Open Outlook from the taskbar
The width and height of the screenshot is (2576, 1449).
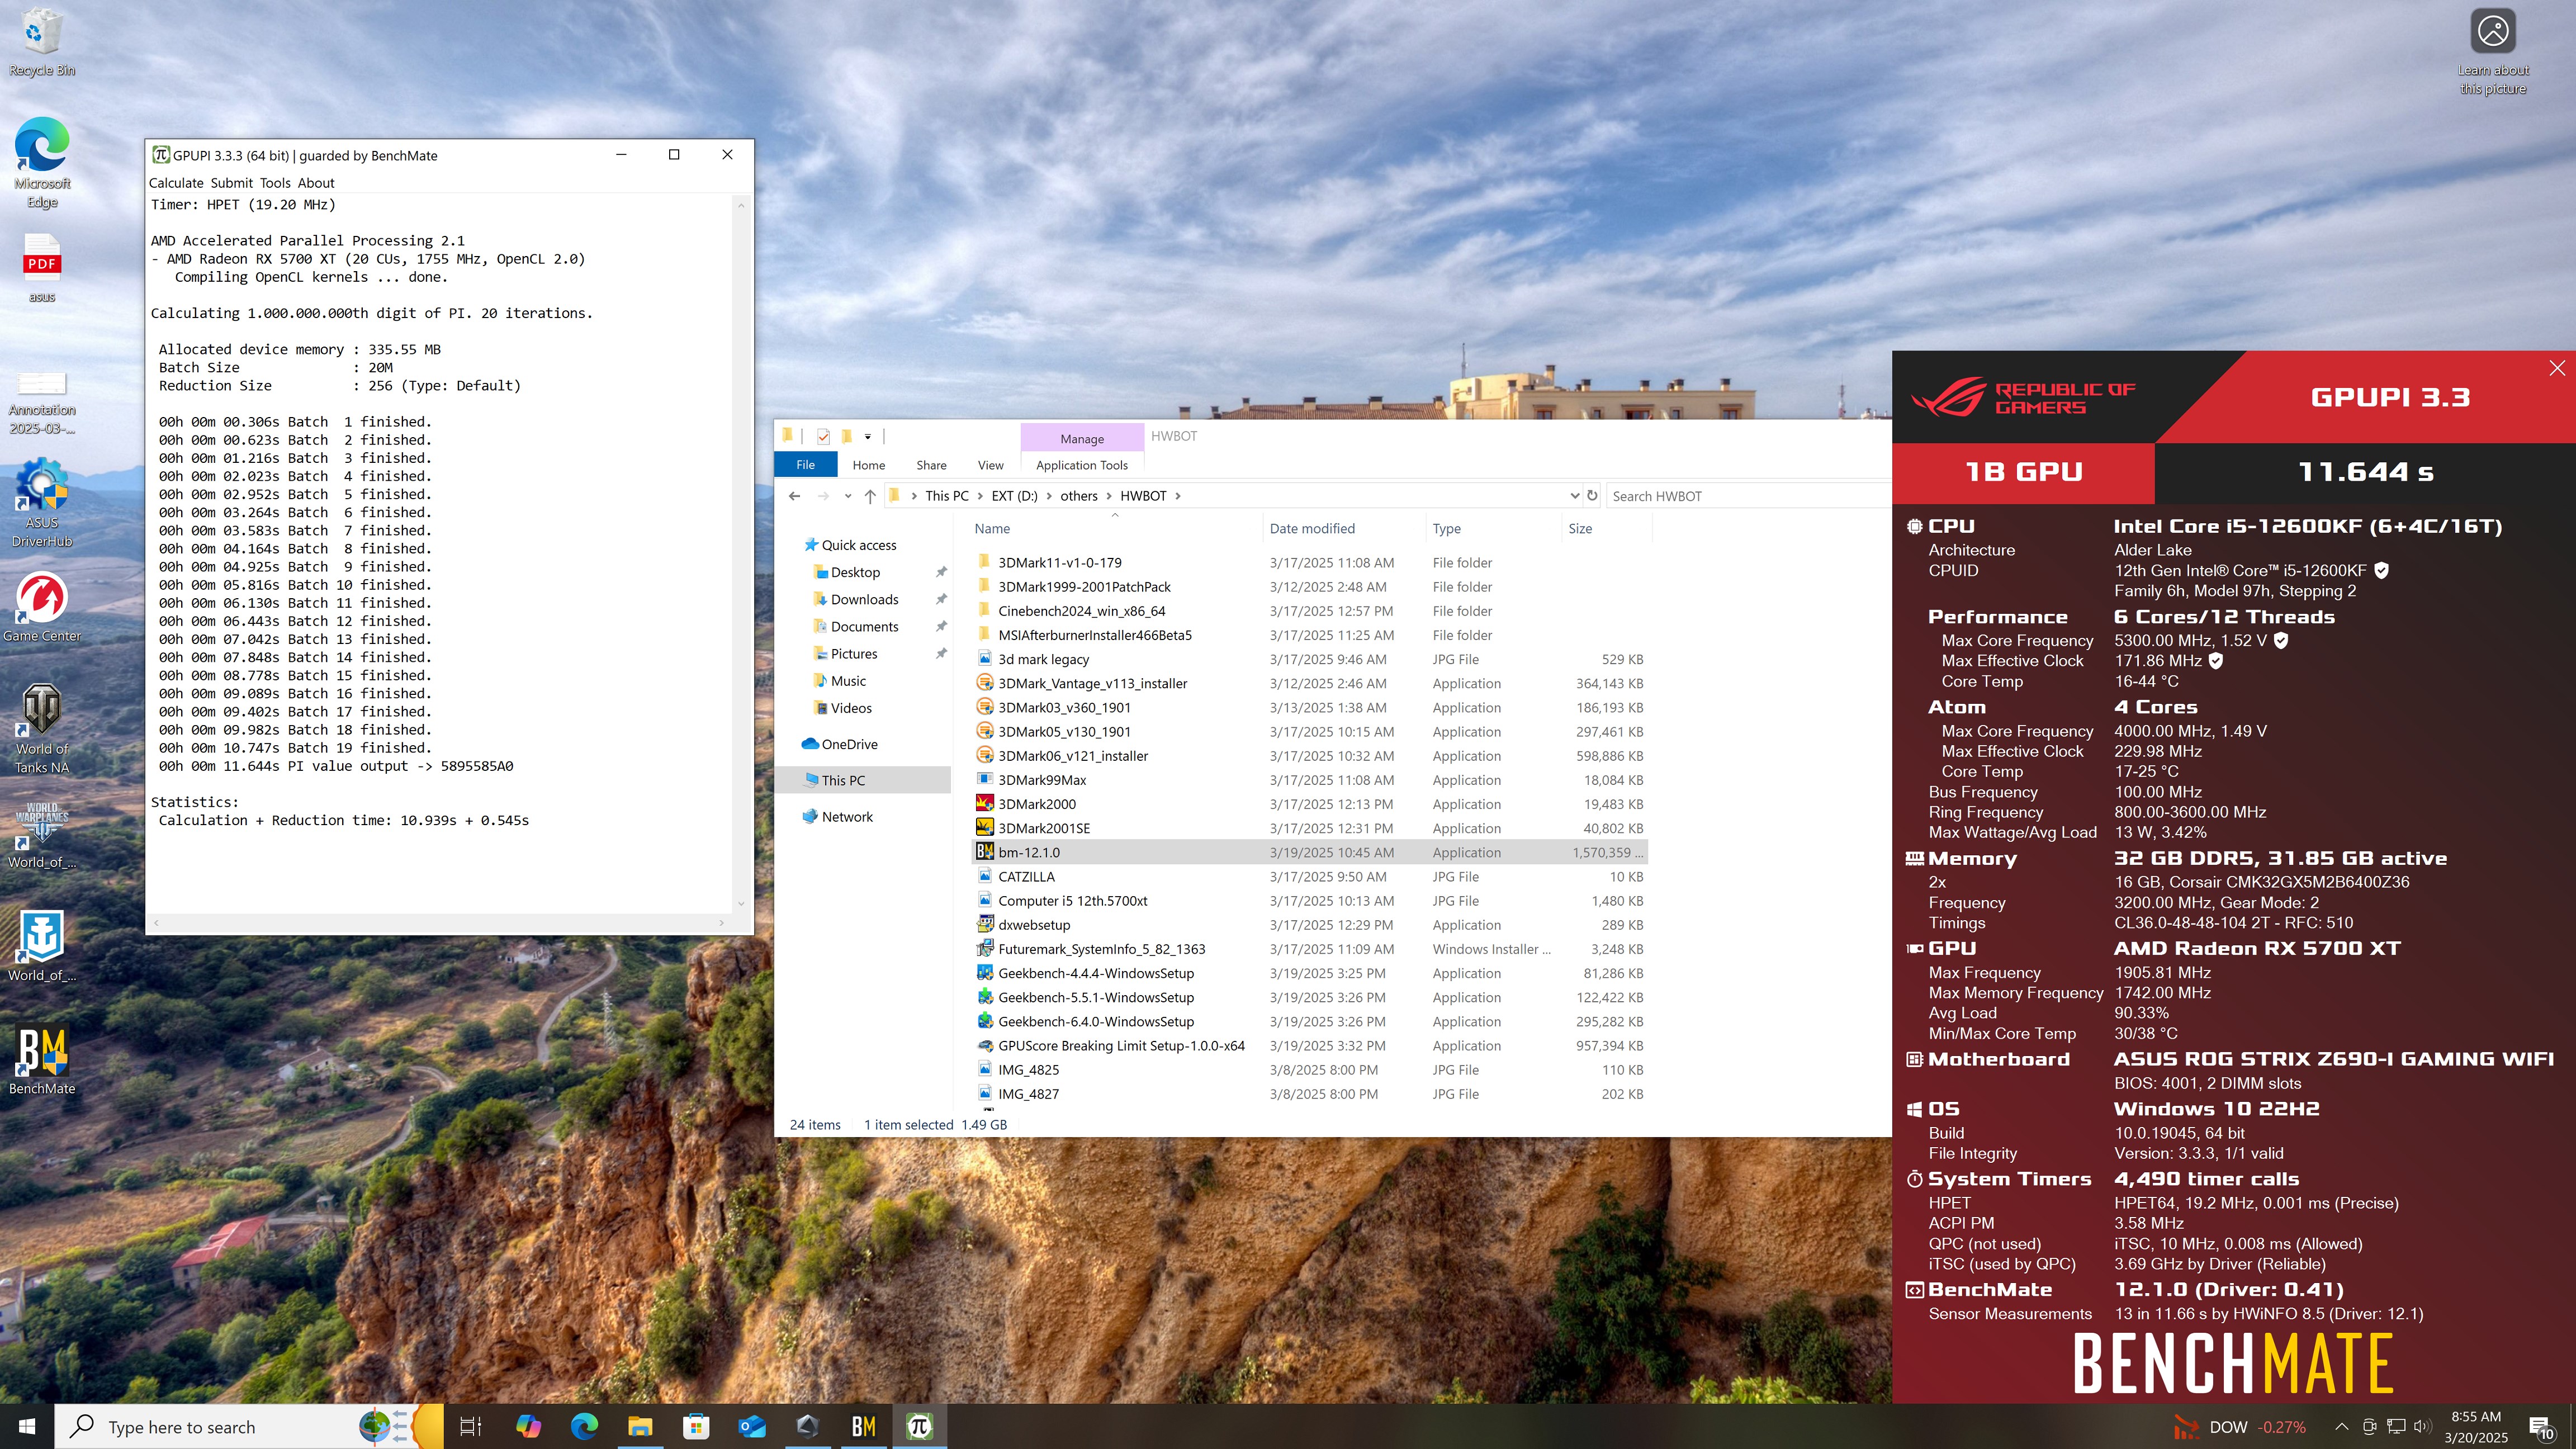[x=751, y=1426]
